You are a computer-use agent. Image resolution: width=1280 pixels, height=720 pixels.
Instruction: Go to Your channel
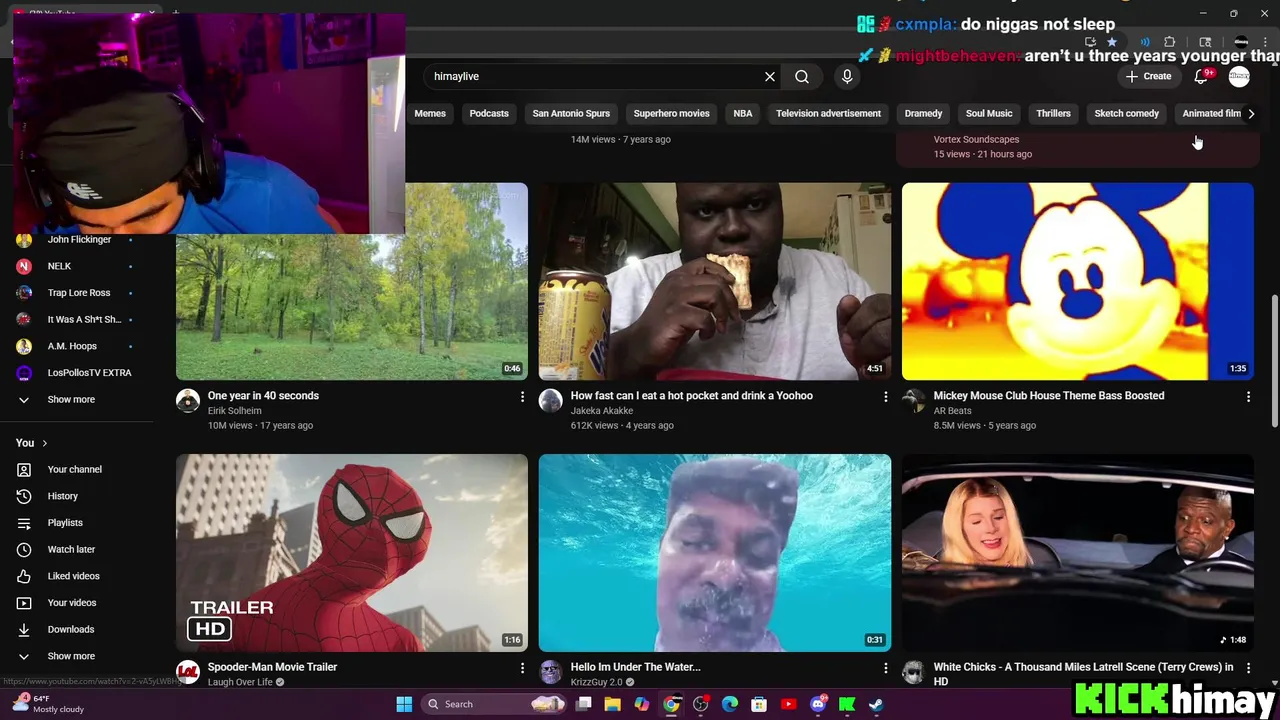click(74, 470)
